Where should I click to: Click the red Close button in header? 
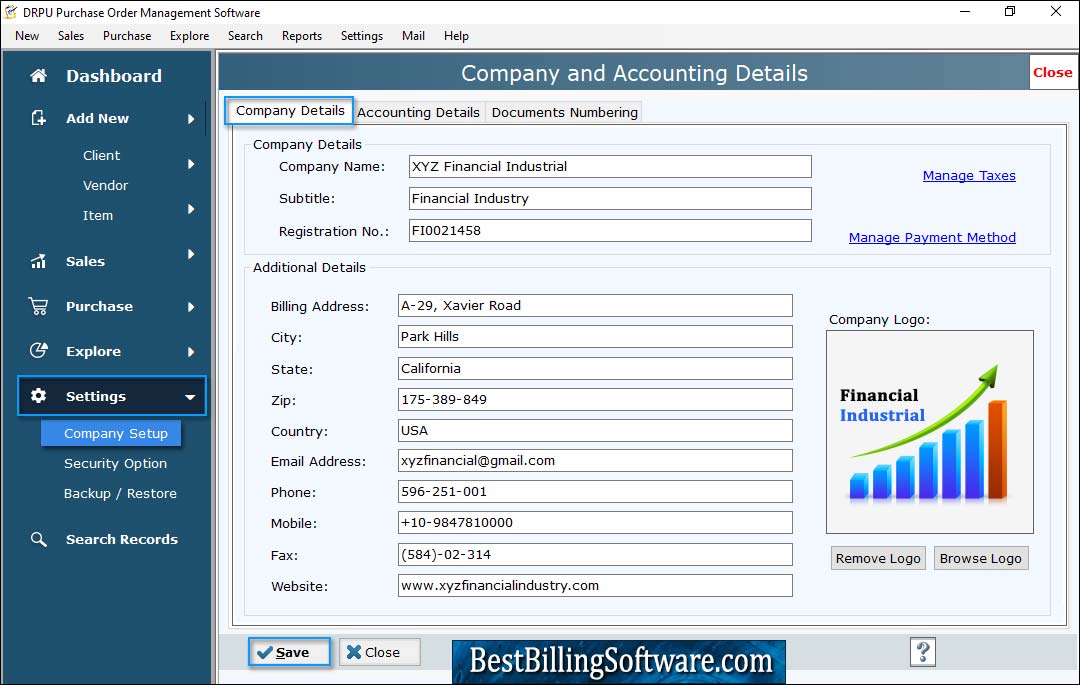tap(1052, 72)
